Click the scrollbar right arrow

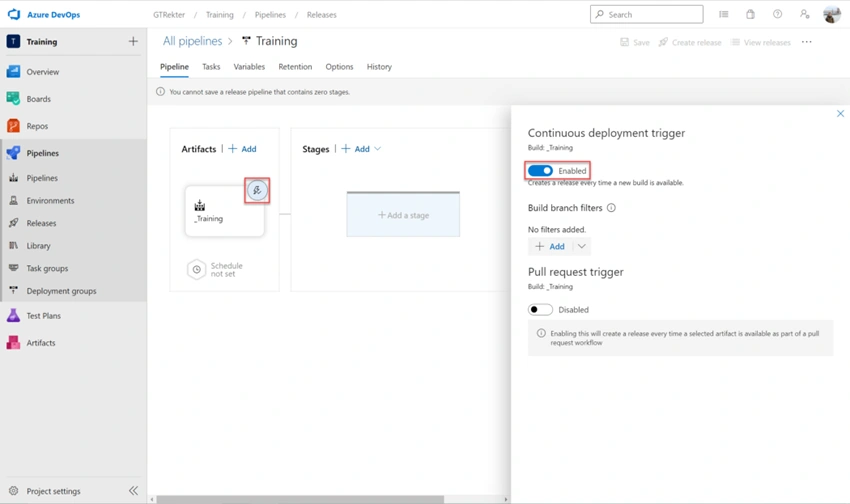pyautogui.click(x=506, y=499)
